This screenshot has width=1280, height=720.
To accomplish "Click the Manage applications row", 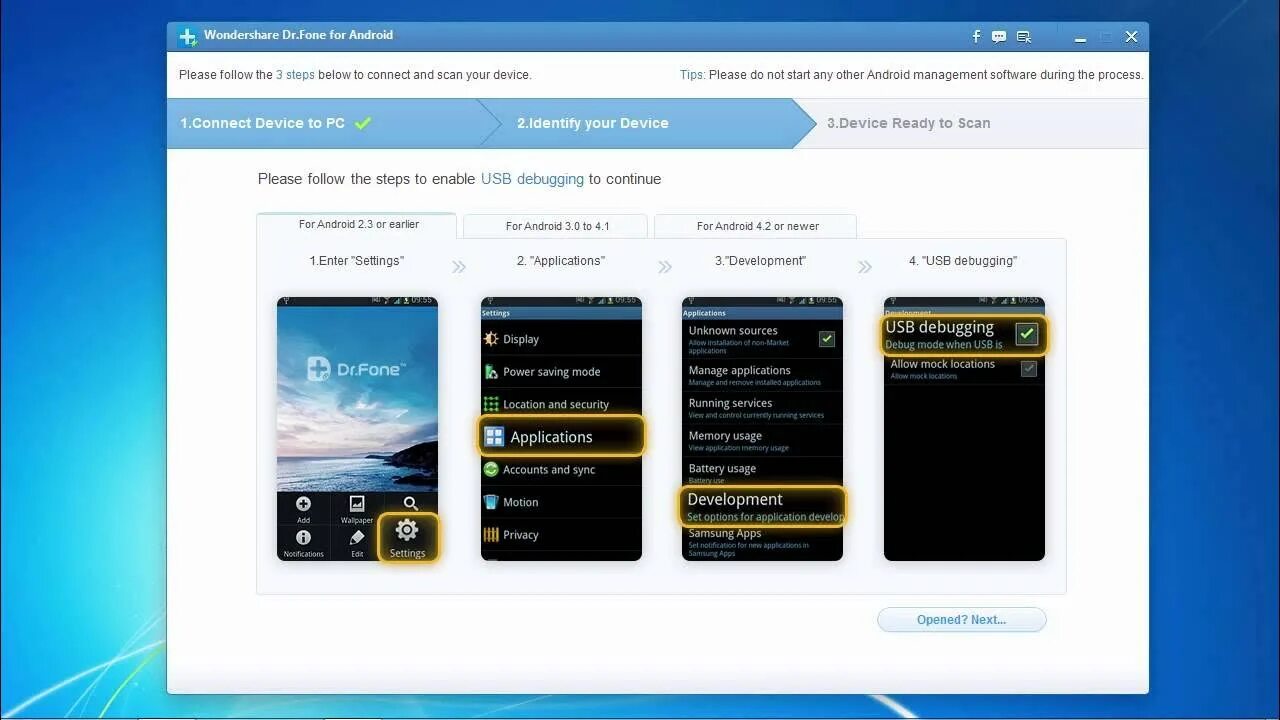I will [761, 375].
